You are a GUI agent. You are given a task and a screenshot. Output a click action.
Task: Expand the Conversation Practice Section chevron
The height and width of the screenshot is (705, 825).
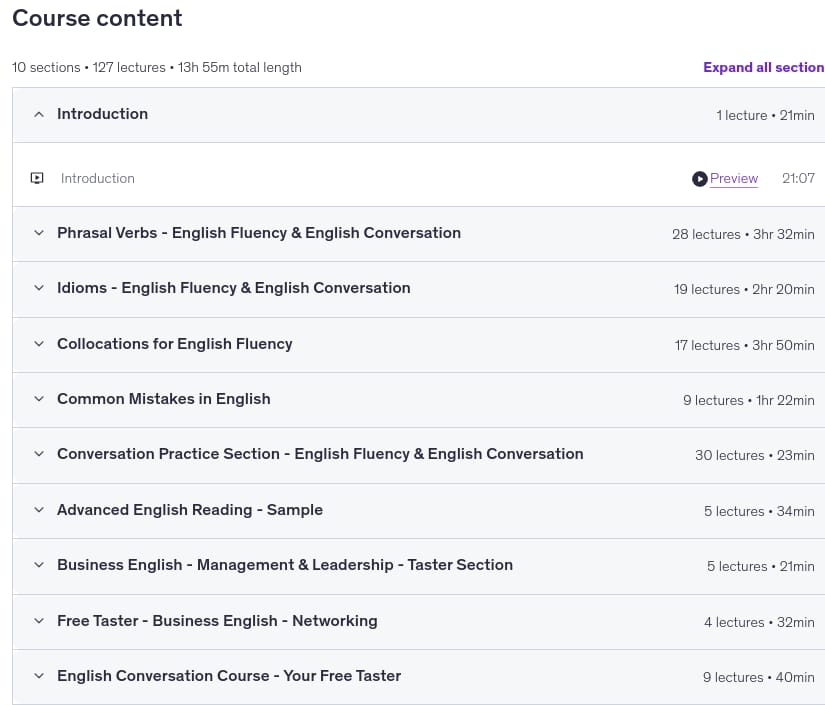[39, 454]
